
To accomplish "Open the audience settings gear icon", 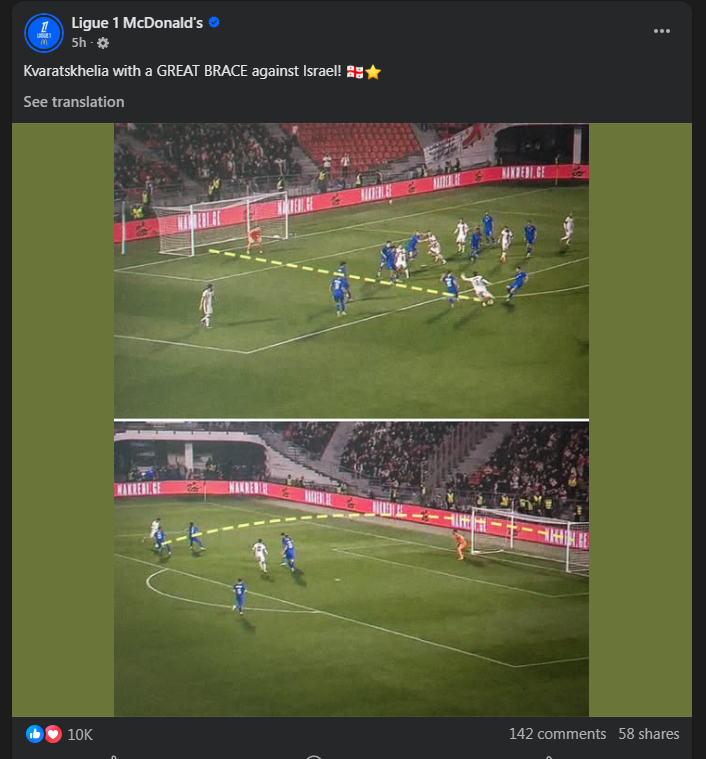I will [x=103, y=43].
